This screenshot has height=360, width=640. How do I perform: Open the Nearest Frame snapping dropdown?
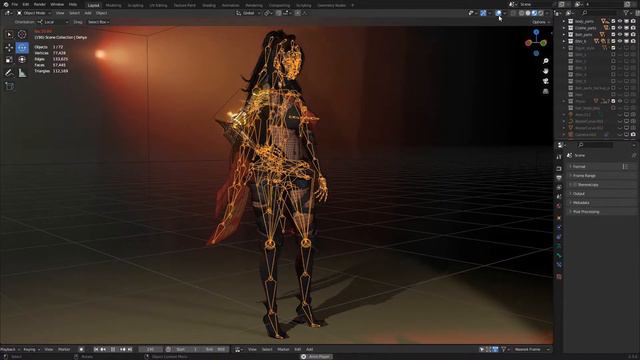[531, 349]
